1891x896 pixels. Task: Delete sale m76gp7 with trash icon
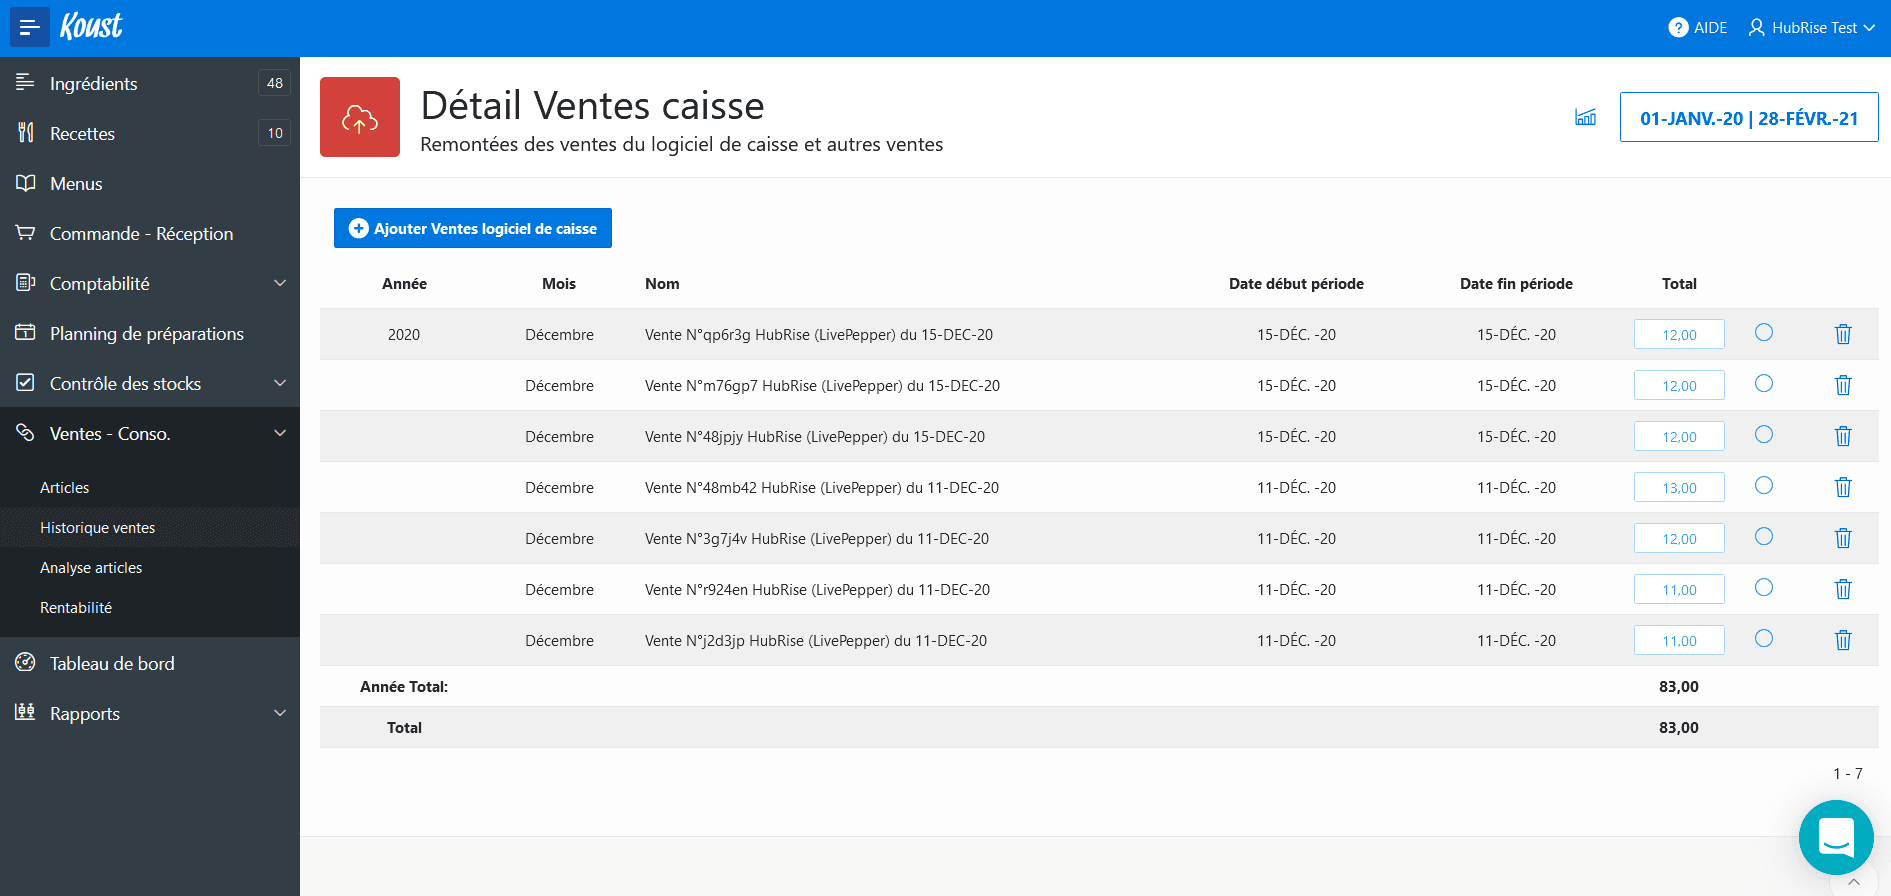tap(1843, 385)
